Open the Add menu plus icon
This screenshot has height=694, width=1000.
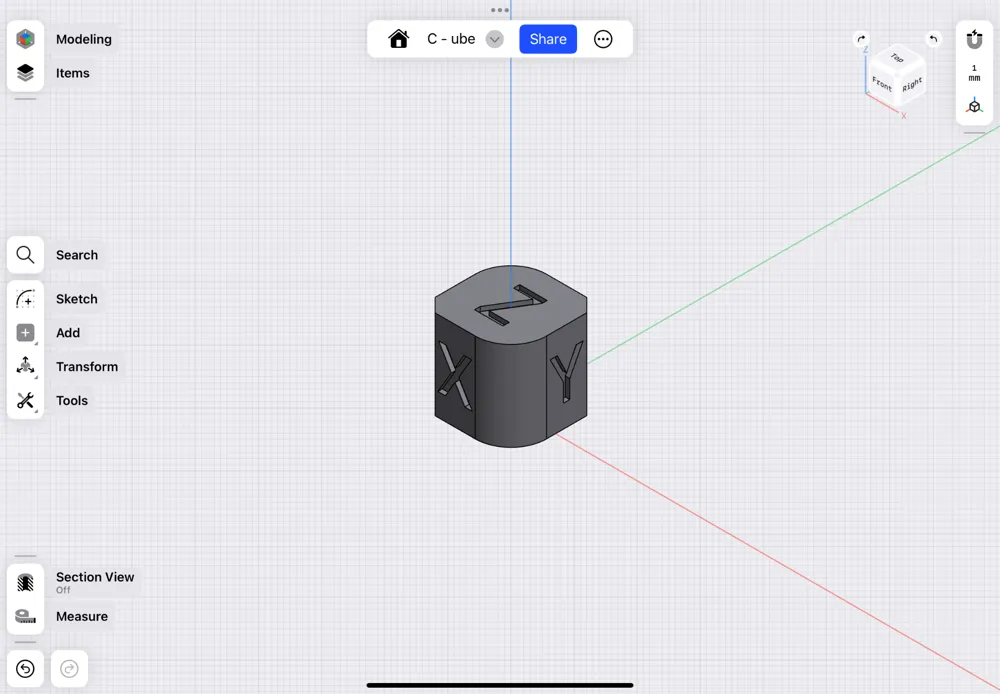pos(26,332)
